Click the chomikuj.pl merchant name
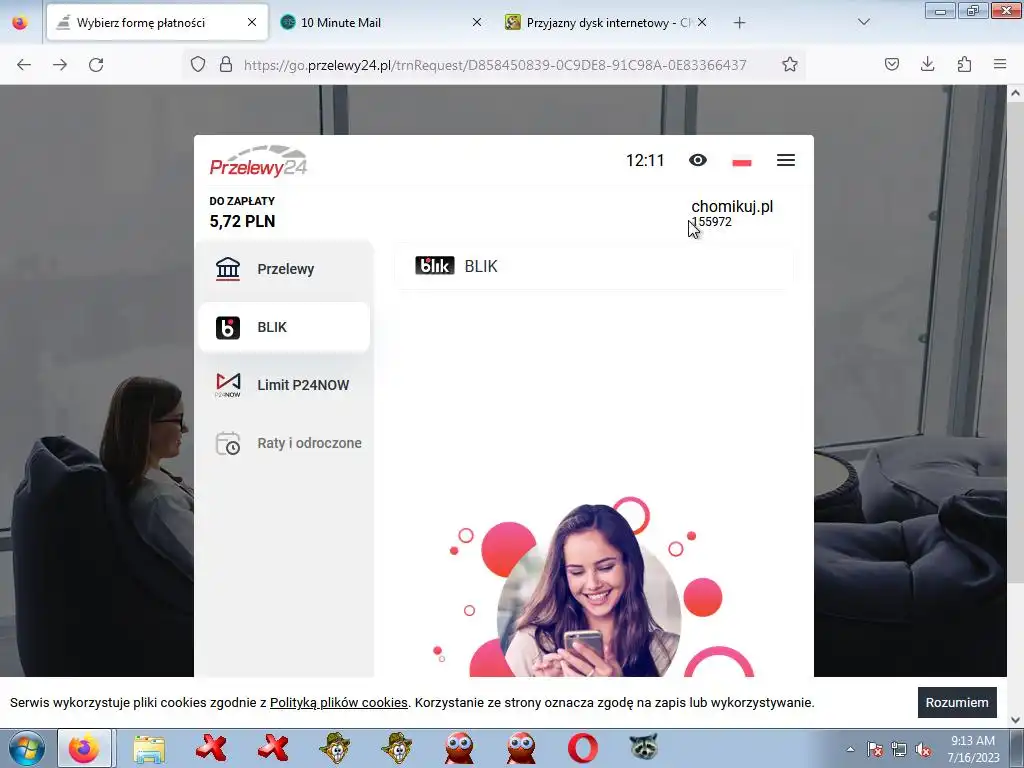 pos(732,206)
